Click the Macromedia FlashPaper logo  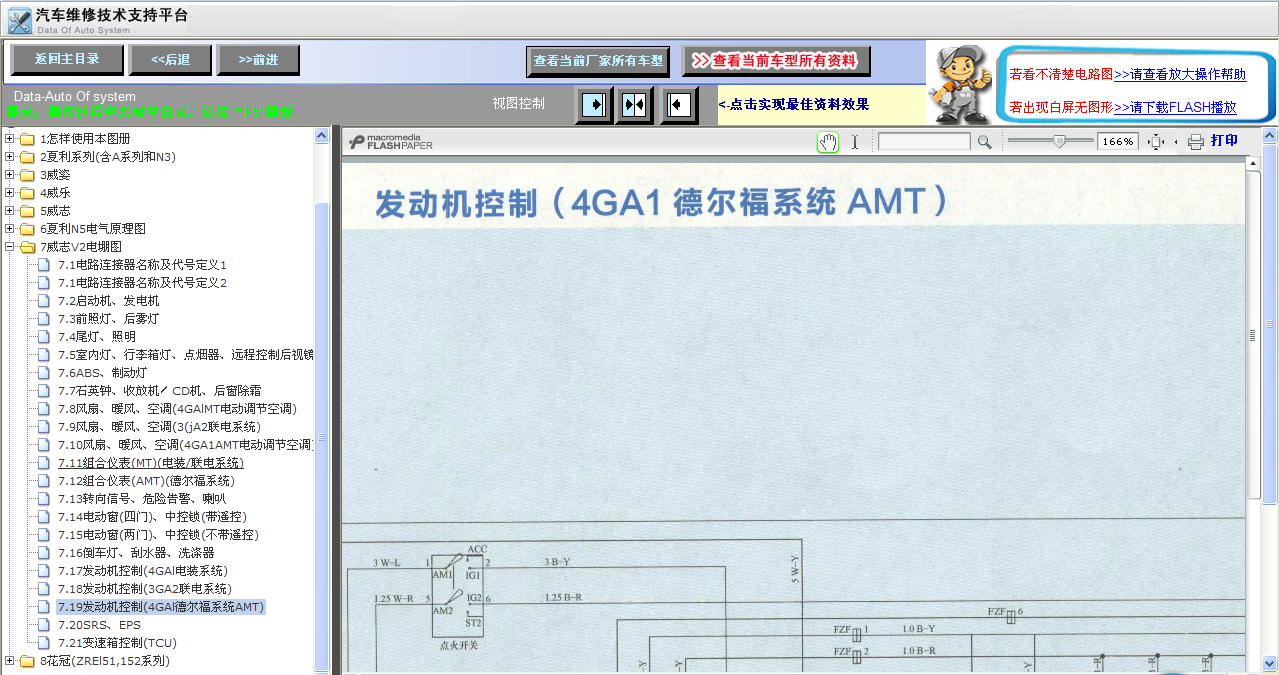(x=391, y=142)
